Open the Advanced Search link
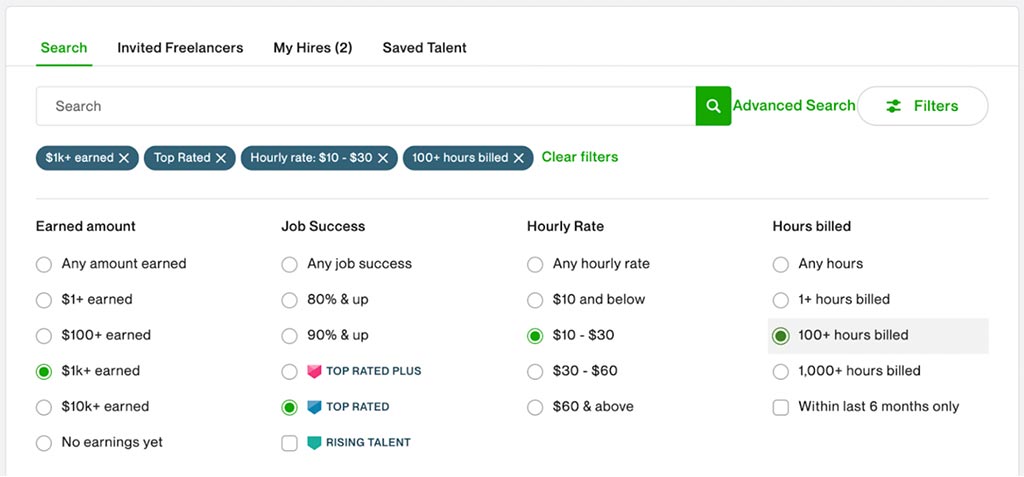1024x477 pixels. tap(794, 106)
